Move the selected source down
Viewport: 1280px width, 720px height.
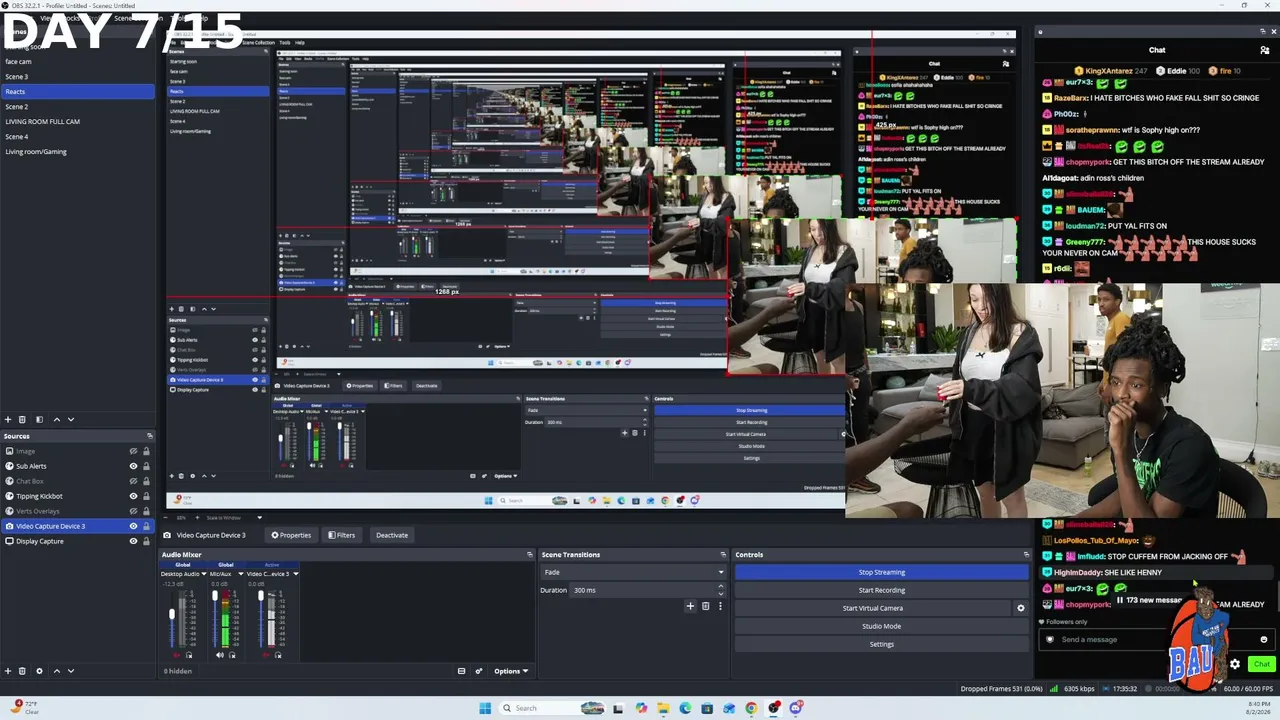[x=72, y=671]
